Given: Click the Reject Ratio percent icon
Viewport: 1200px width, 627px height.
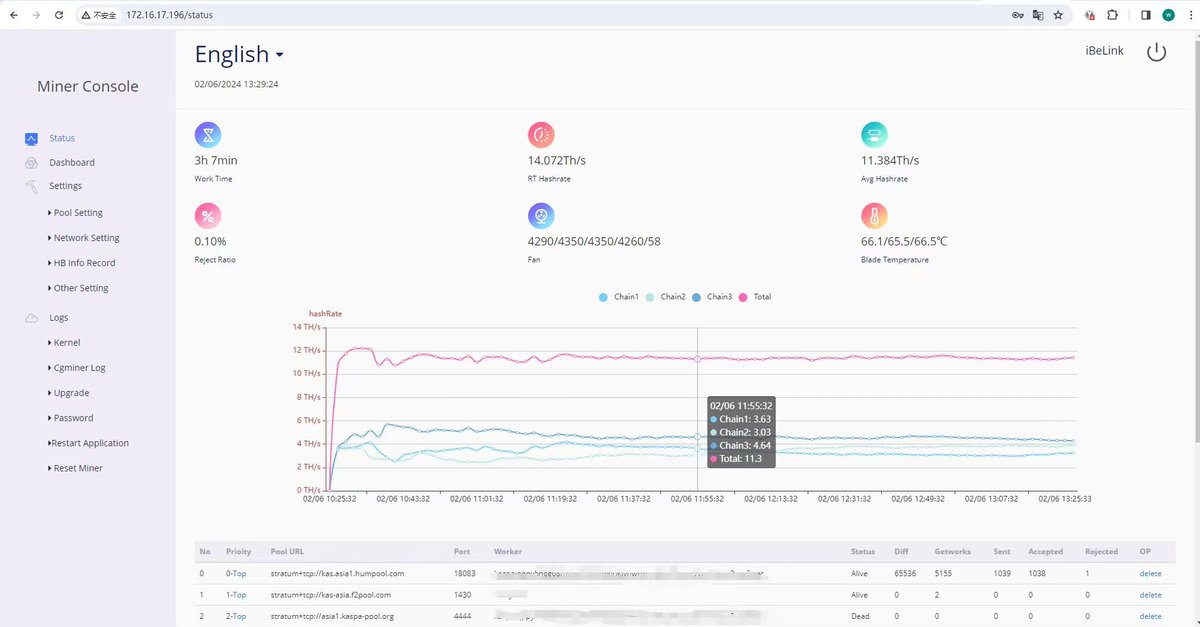Looking at the screenshot, I should [207, 215].
